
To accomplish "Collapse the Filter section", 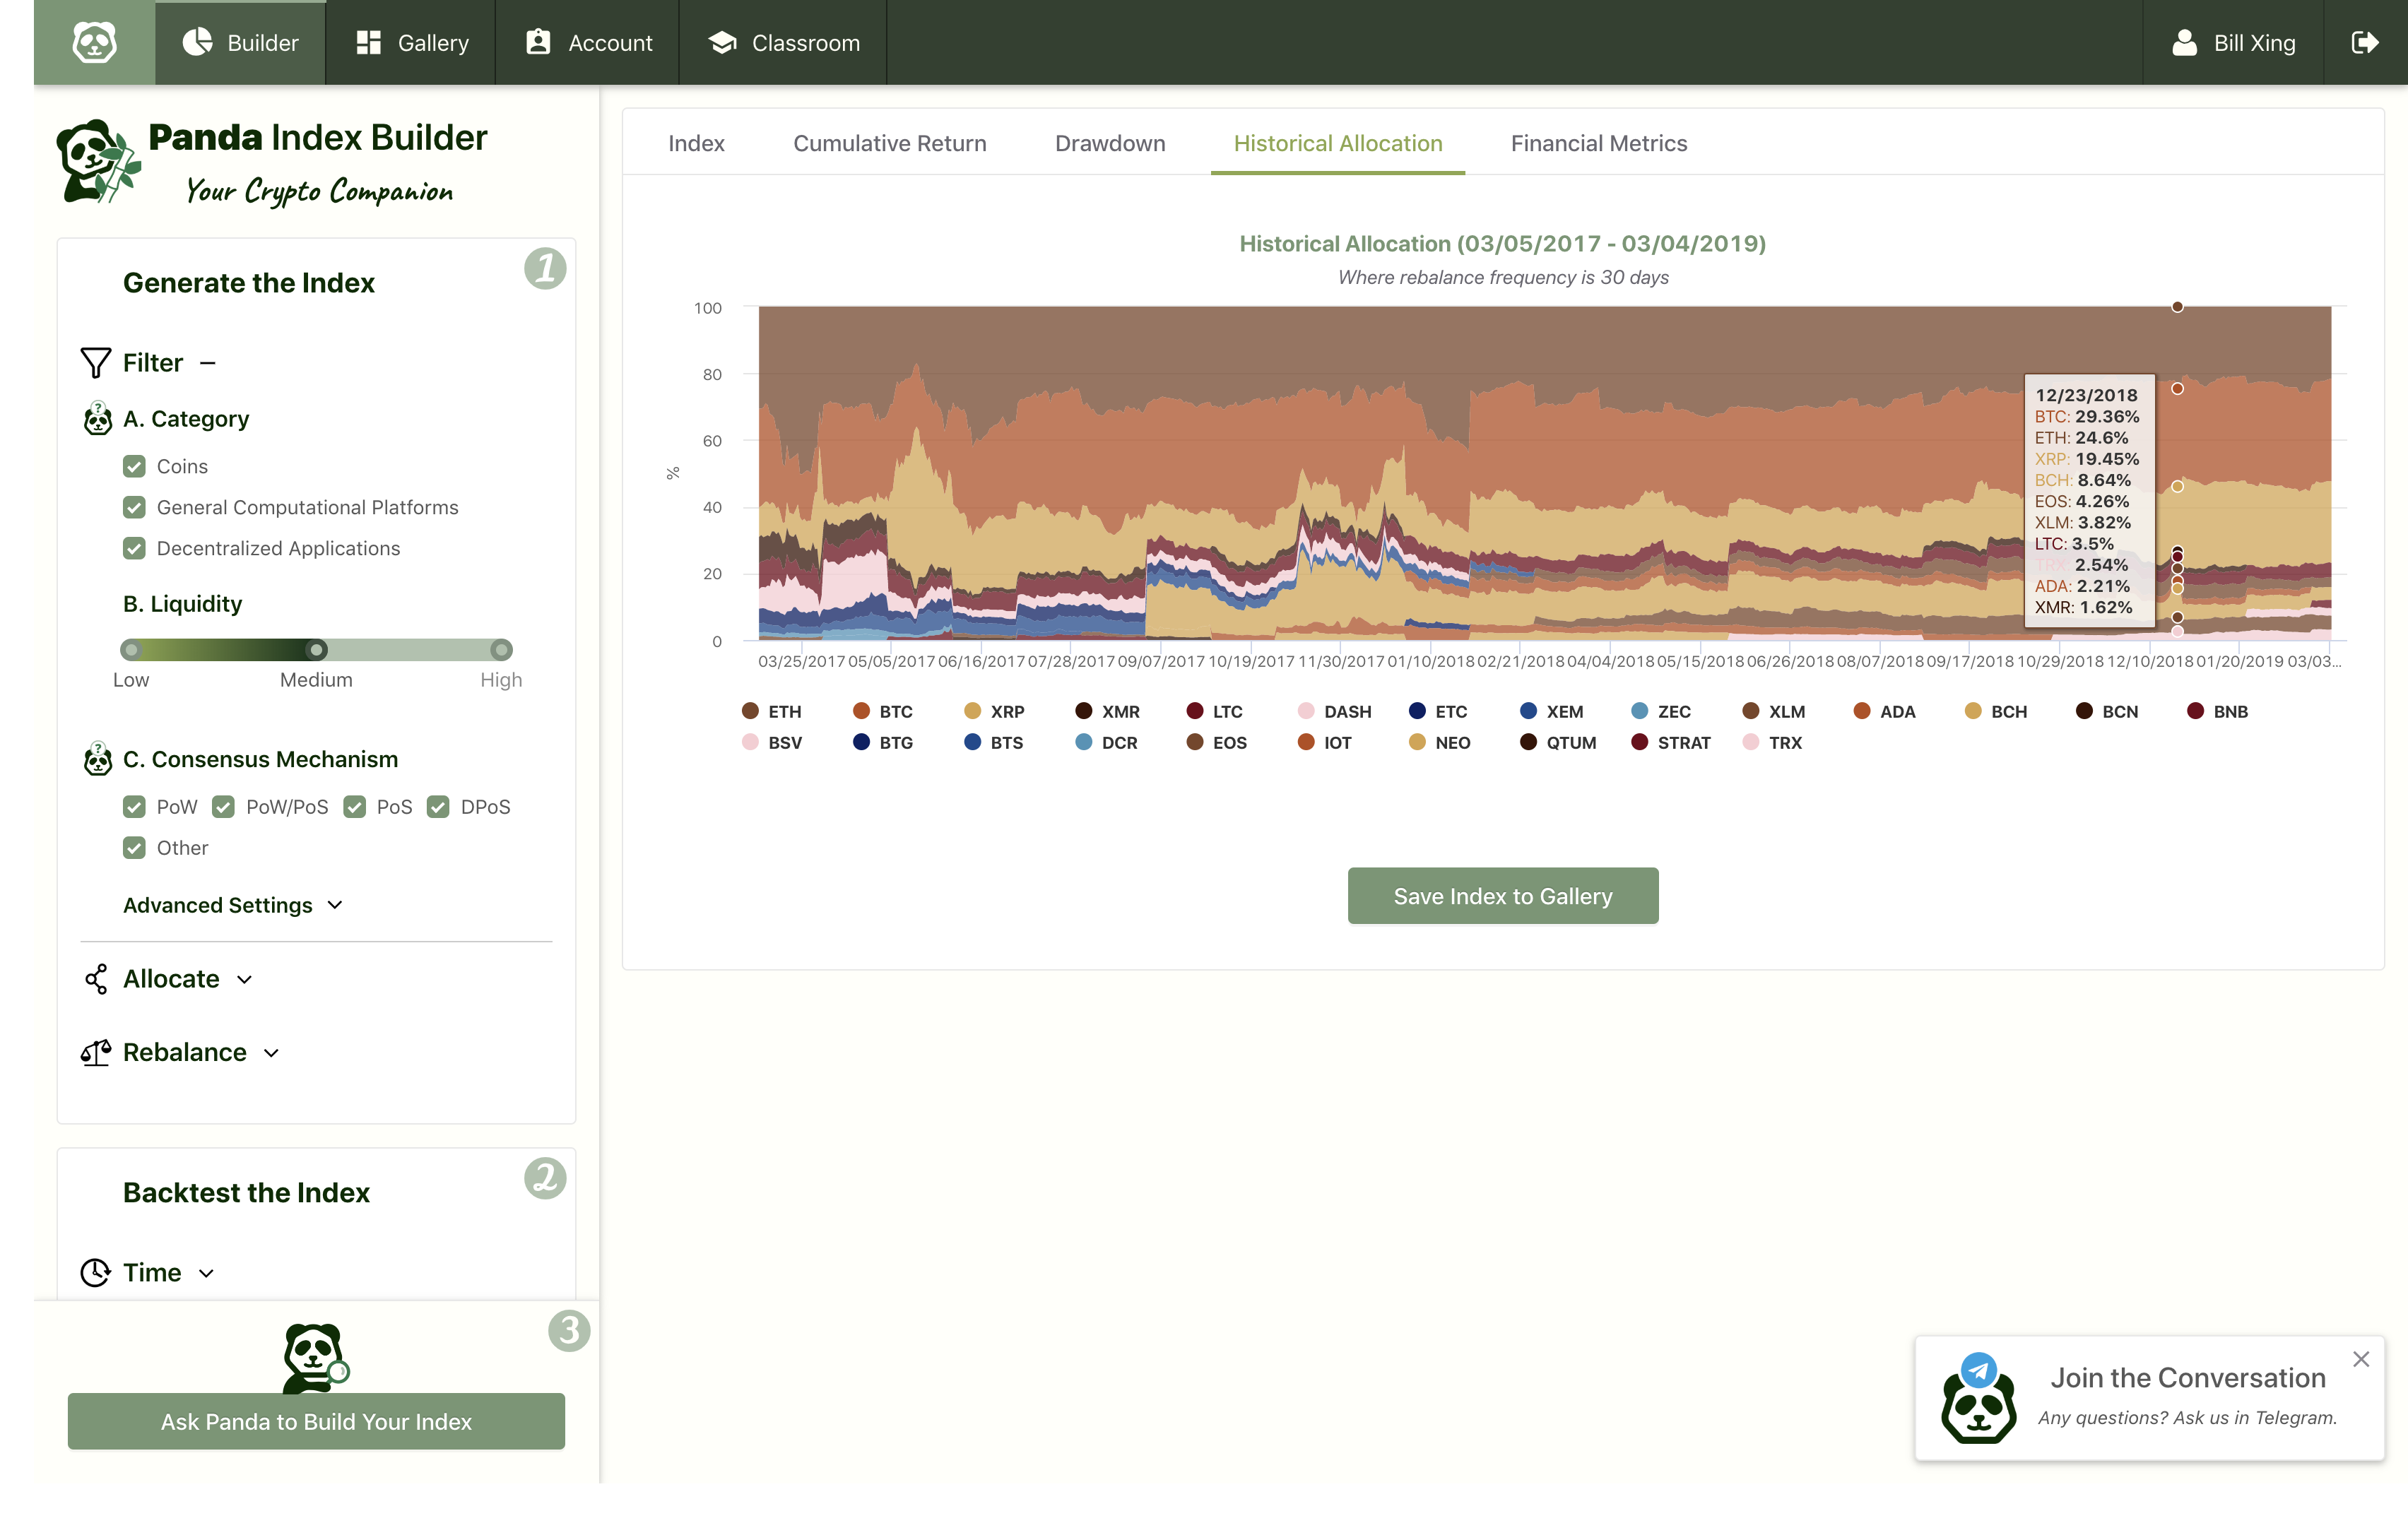I will coord(207,362).
